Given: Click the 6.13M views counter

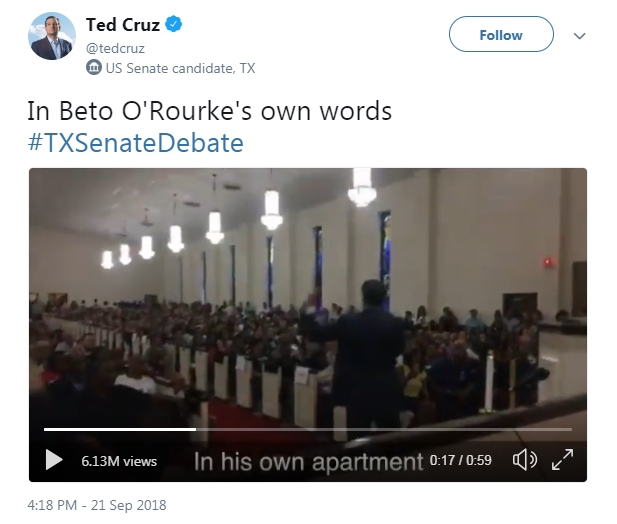Looking at the screenshot, I should click(x=119, y=461).
